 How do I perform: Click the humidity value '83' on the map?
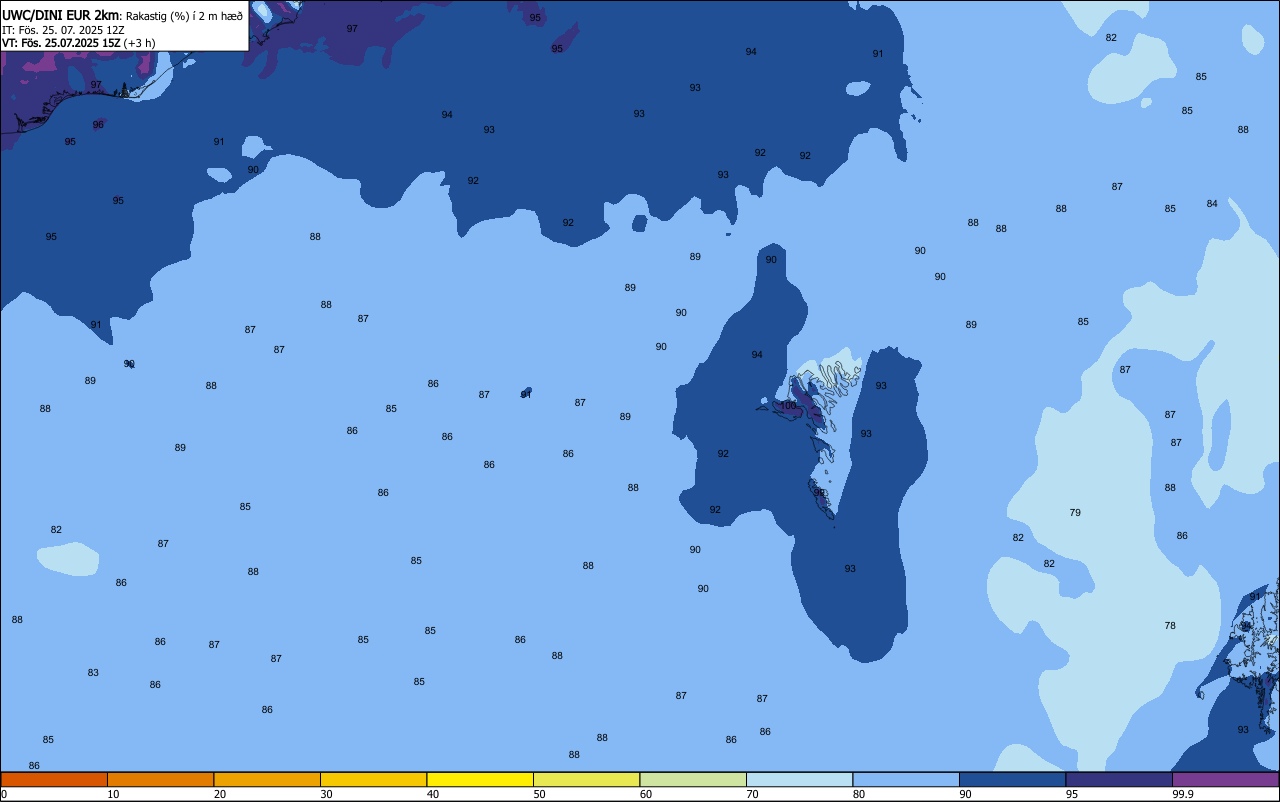click(x=93, y=673)
